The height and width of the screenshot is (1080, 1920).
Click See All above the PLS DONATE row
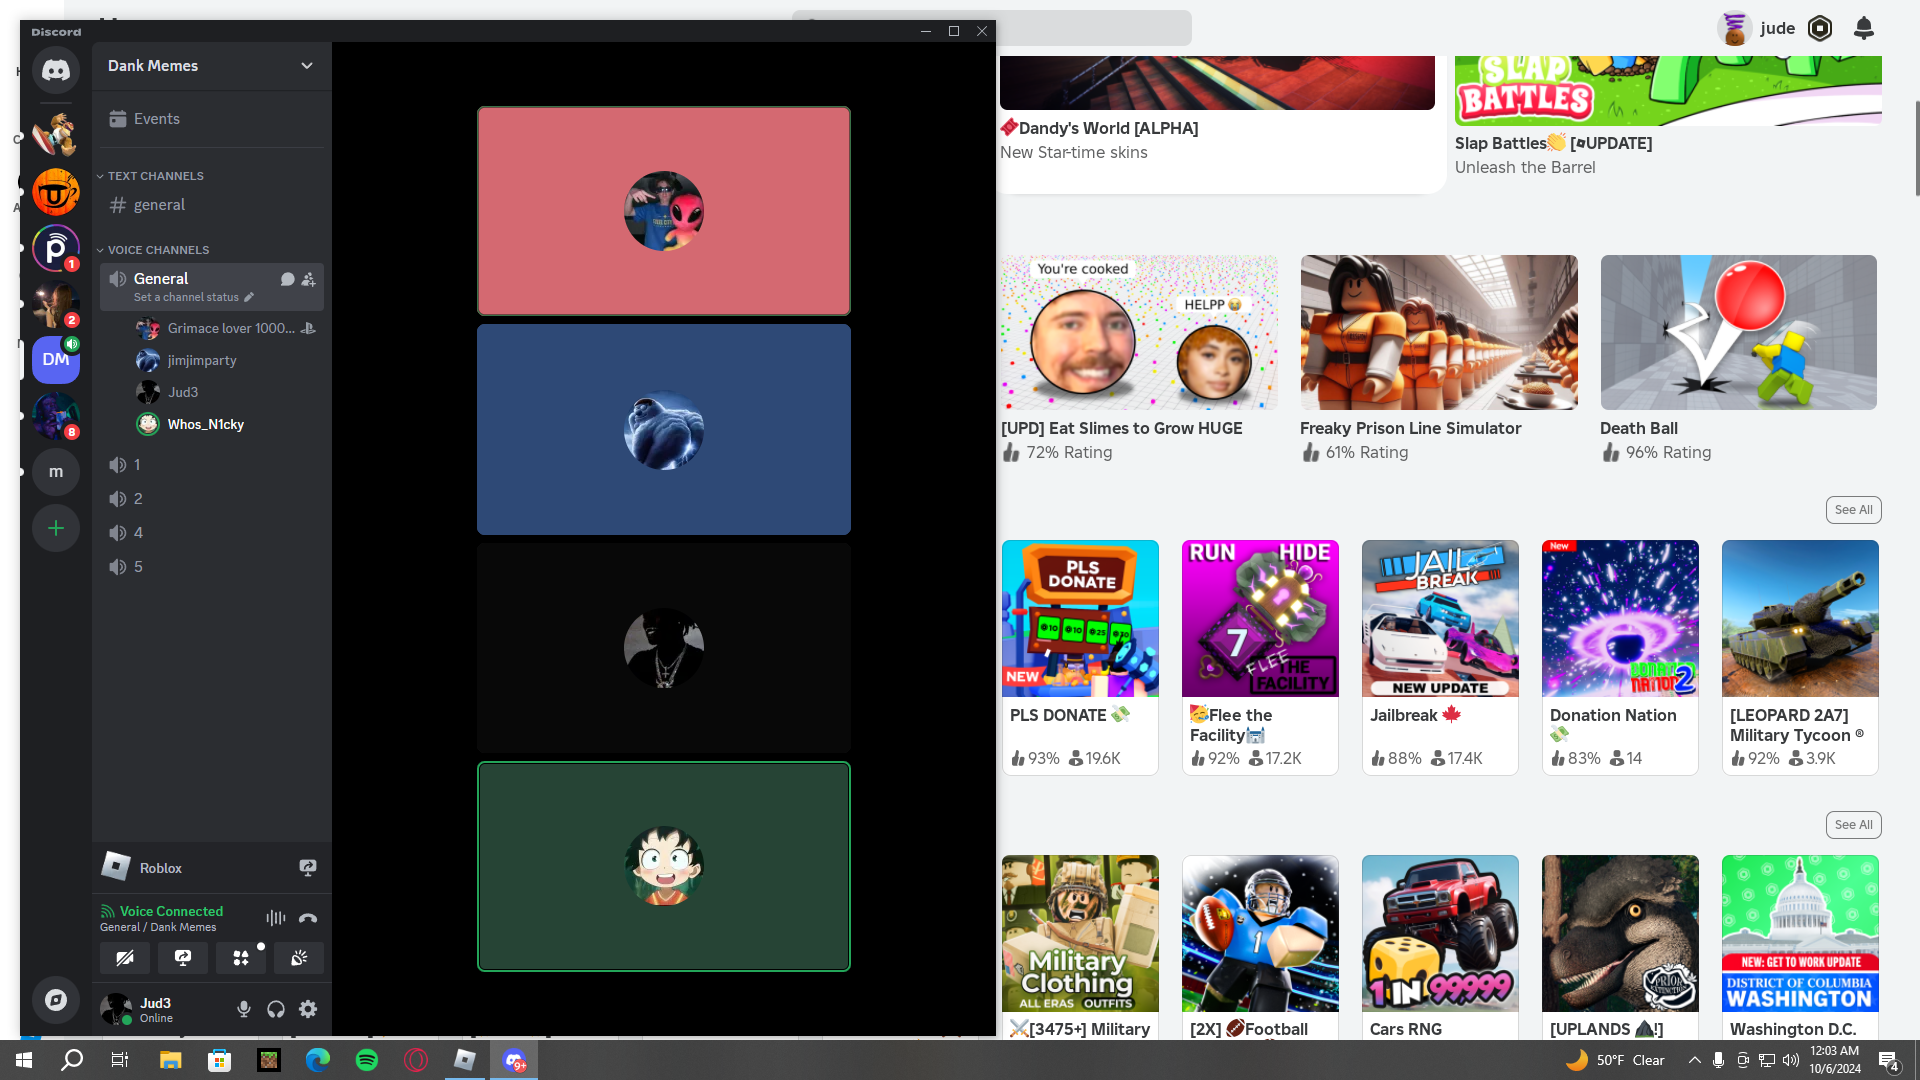pyautogui.click(x=1853, y=510)
